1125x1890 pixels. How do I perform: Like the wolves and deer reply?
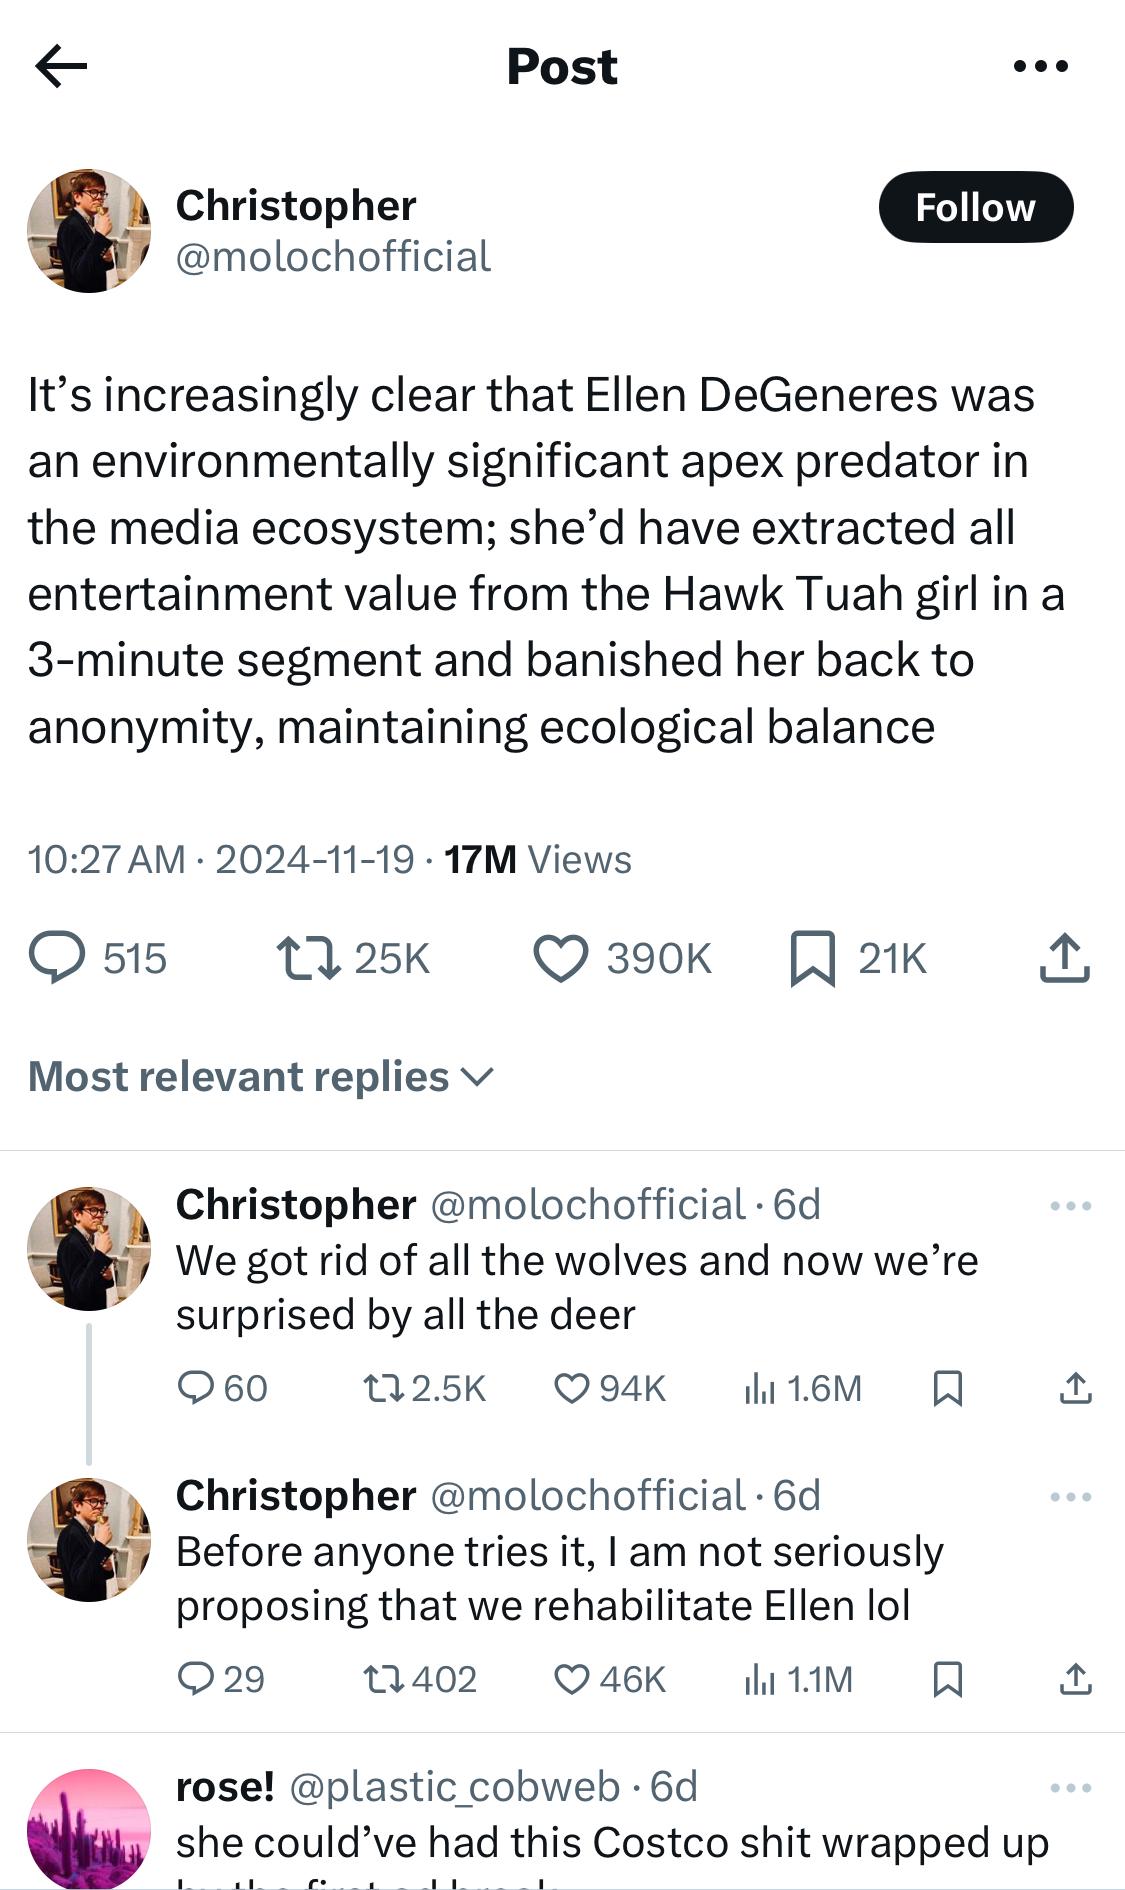click(571, 1388)
